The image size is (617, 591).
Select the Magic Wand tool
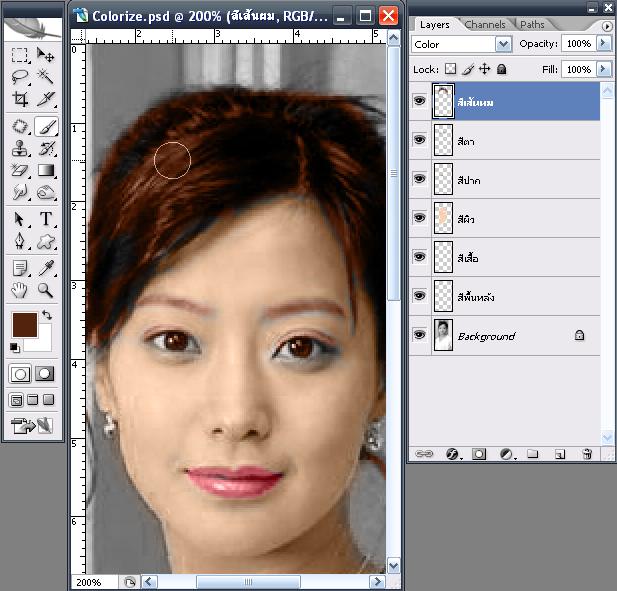click(x=46, y=76)
